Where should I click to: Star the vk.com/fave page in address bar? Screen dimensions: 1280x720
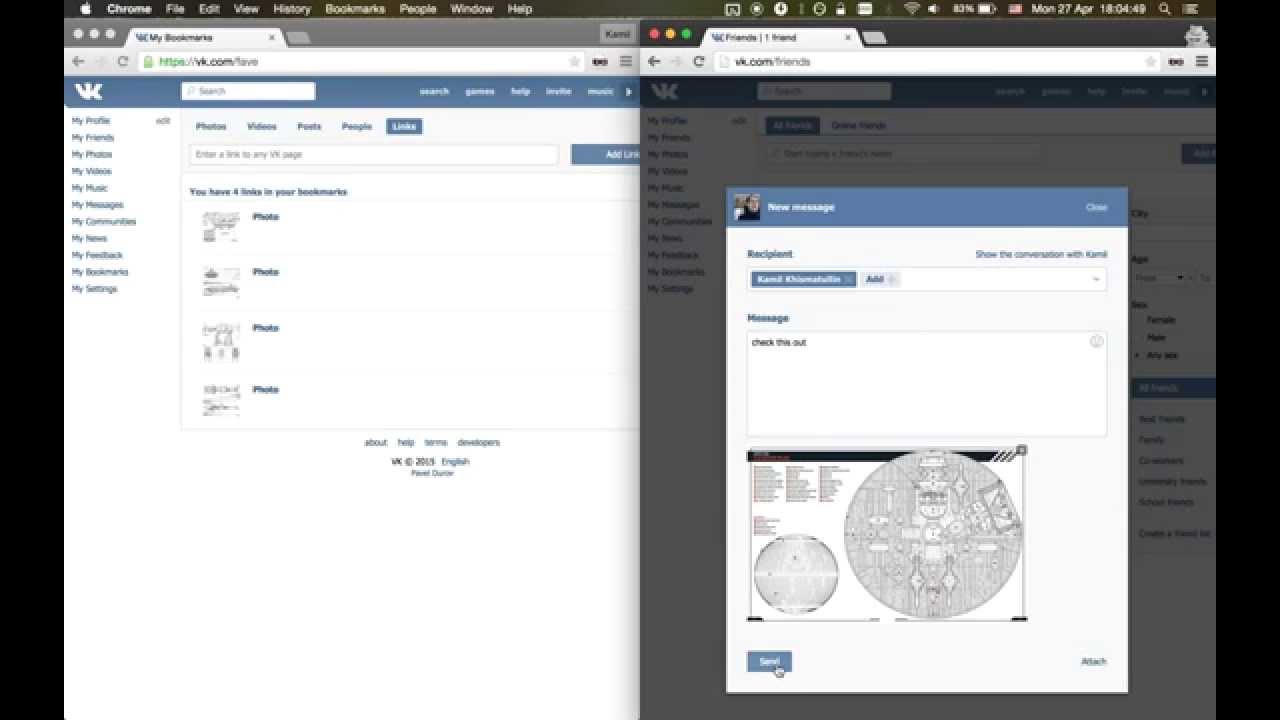tap(574, 61)
